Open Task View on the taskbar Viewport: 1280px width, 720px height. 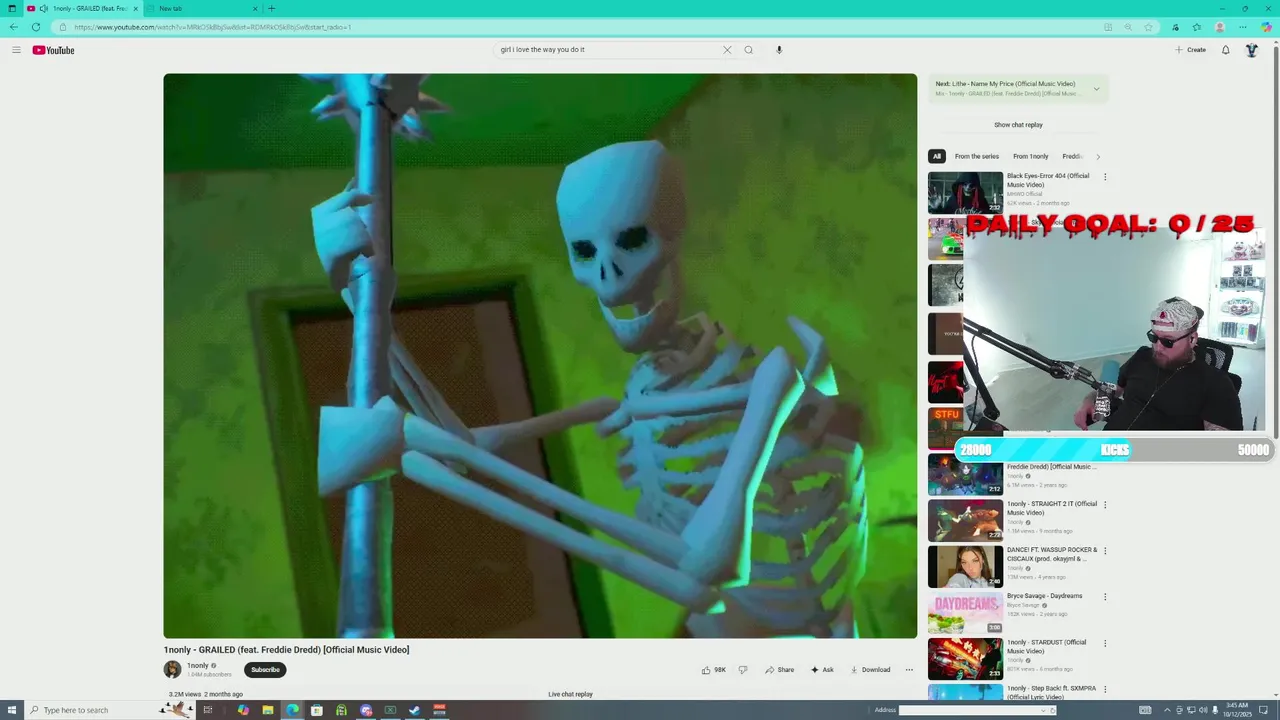pyautogui.click(x=208, y=710)
